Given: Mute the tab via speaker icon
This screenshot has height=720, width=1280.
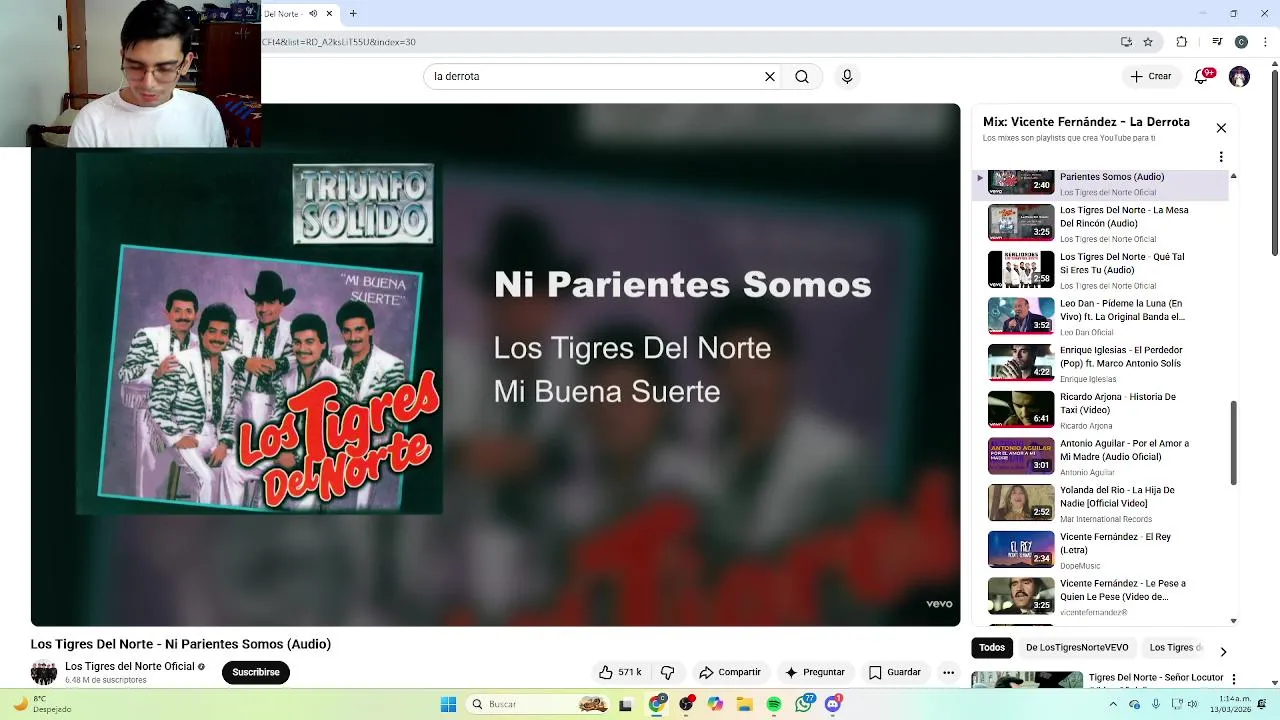Looking at the screenshot, I should click(313, 14).
